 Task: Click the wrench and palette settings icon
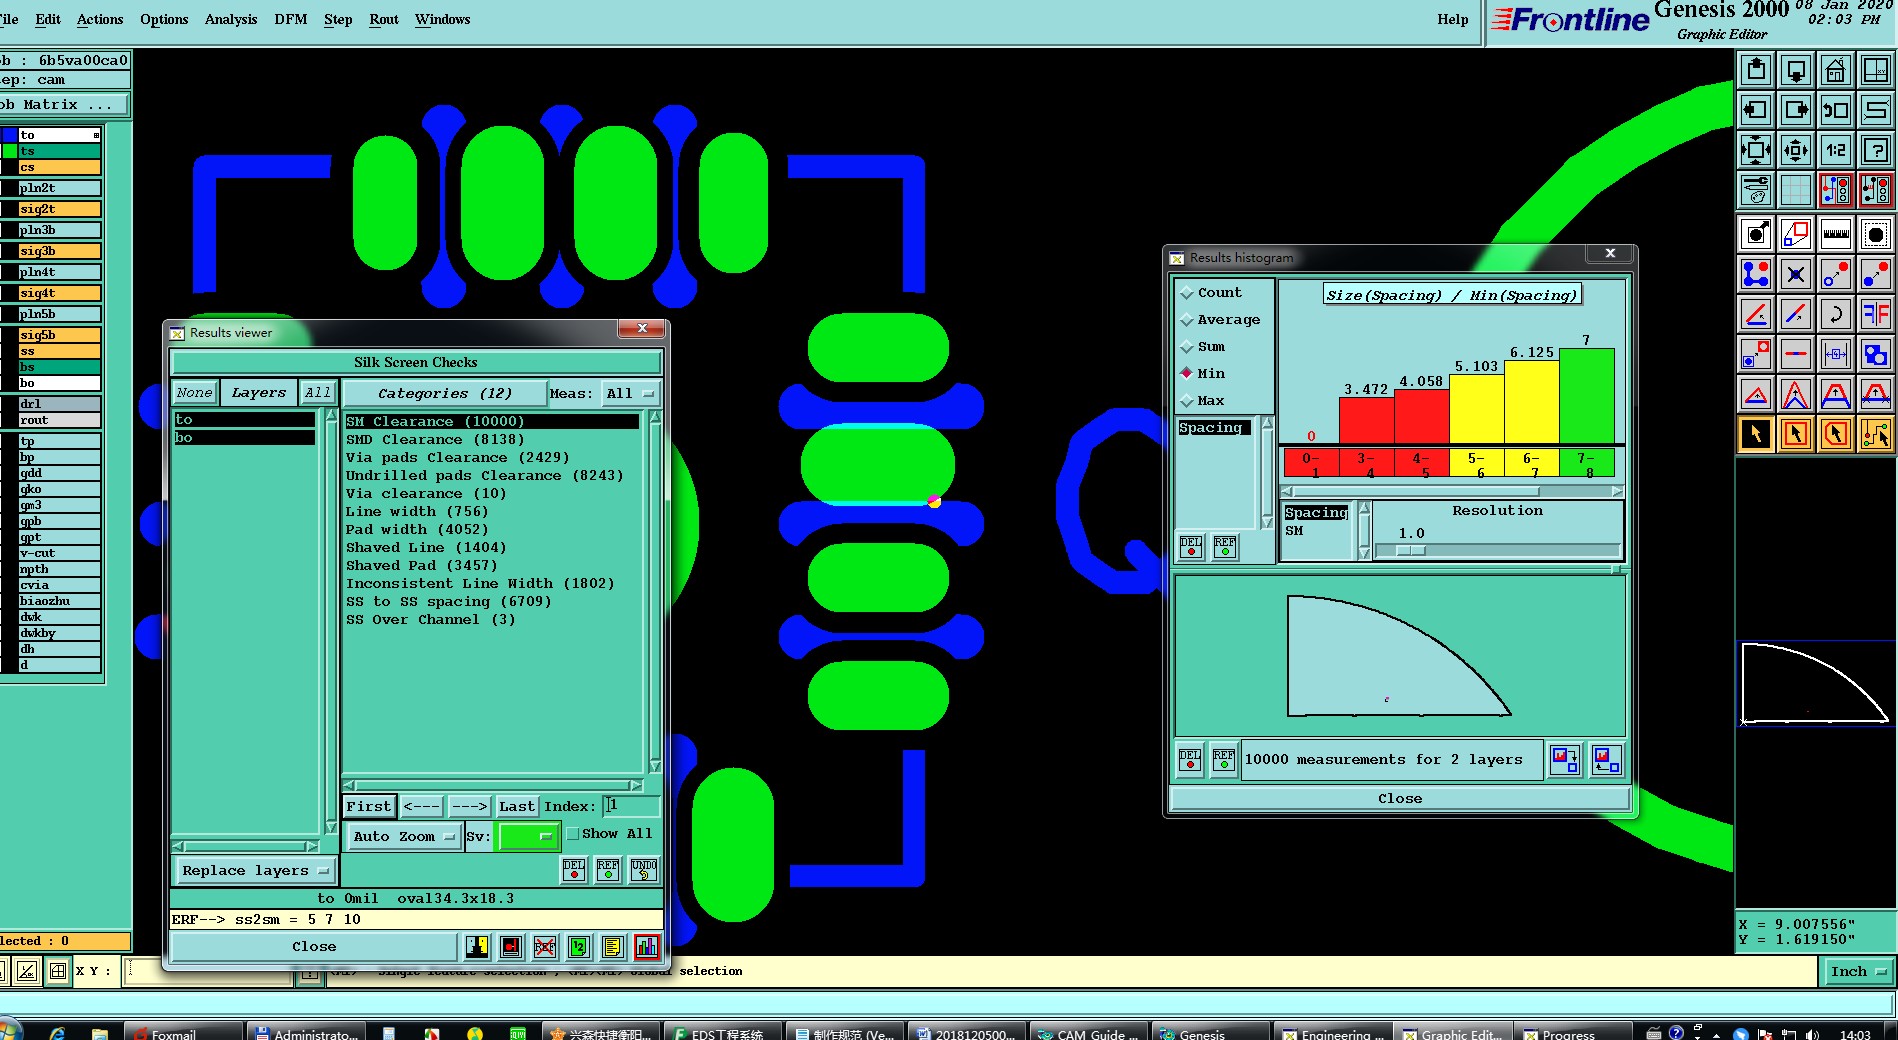click(1756, 190)
